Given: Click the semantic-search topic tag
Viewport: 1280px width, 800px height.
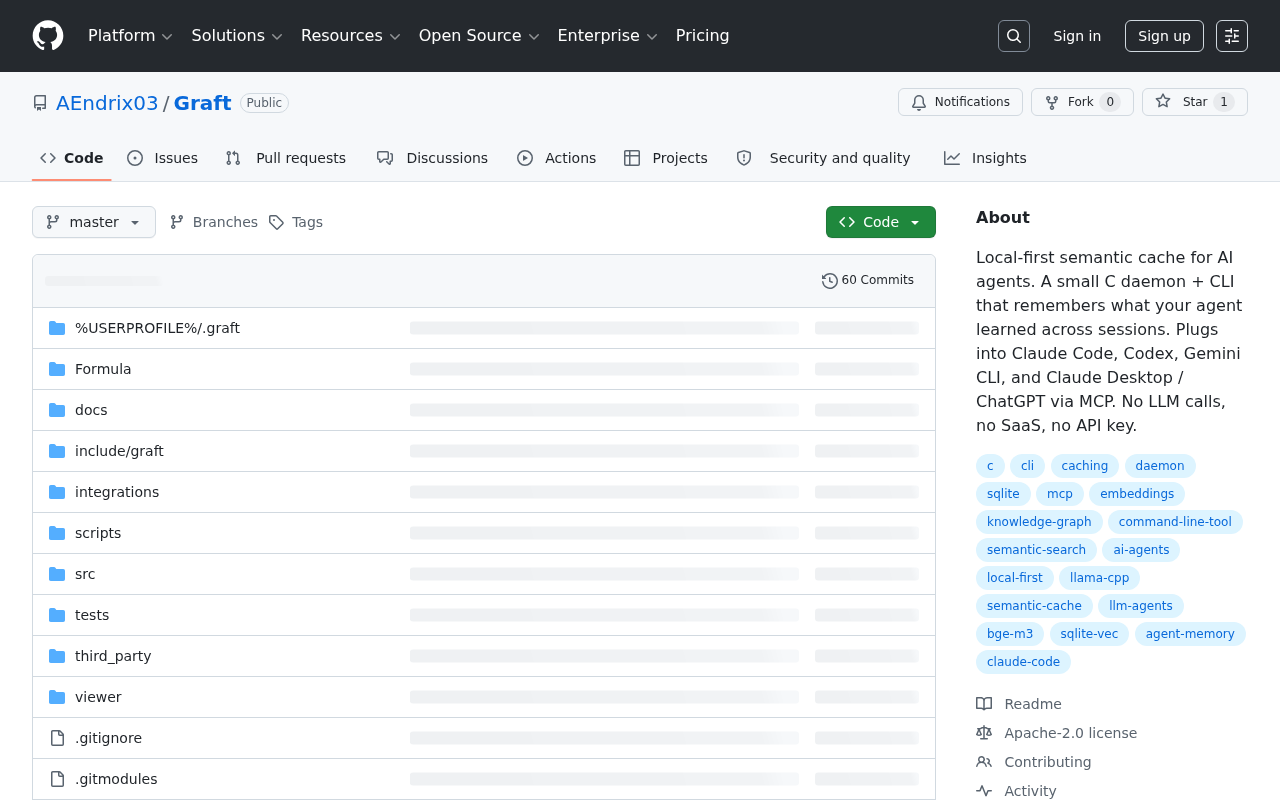Looking at the screenshot, I should click(x=1036, y=550).
